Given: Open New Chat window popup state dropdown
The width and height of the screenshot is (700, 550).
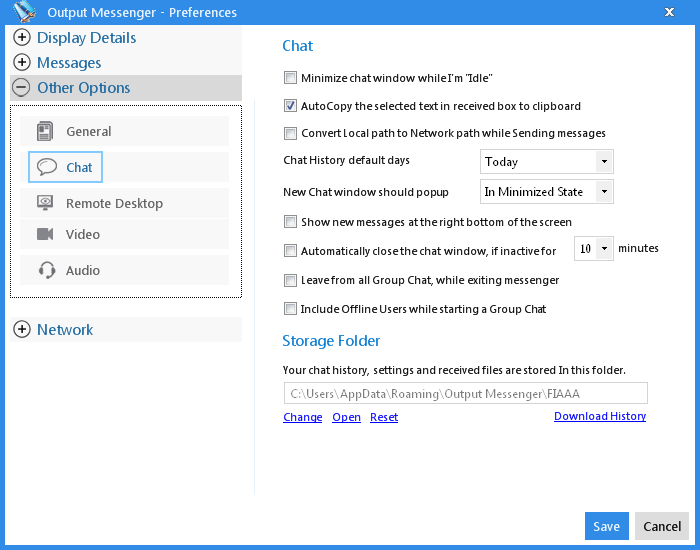Looking at the screenshot, I should [546, 192].
